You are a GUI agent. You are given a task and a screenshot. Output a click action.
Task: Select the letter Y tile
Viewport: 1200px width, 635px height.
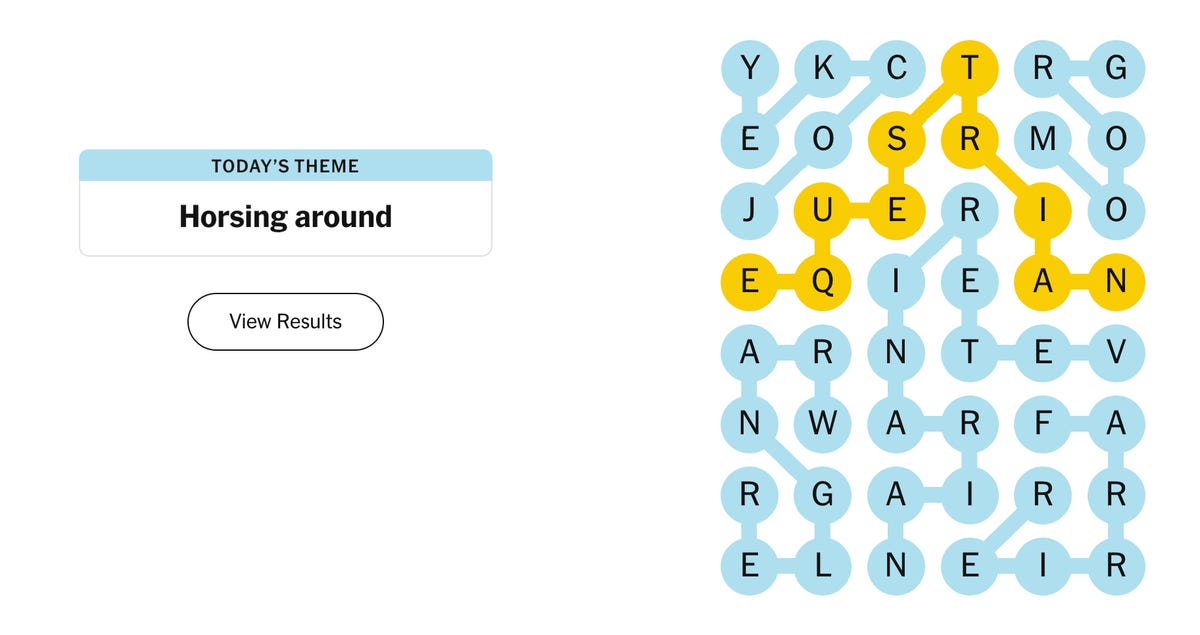click(749, 68)
